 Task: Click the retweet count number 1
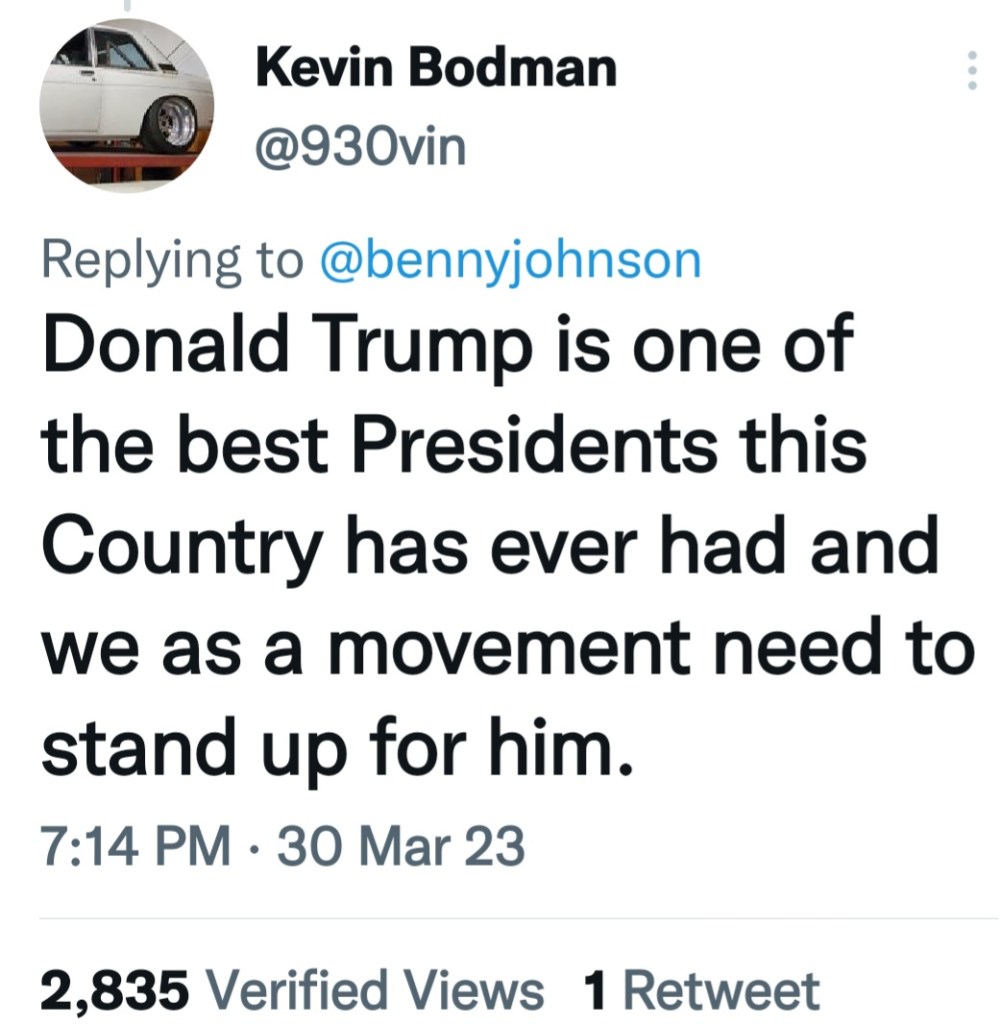point(596,989)
